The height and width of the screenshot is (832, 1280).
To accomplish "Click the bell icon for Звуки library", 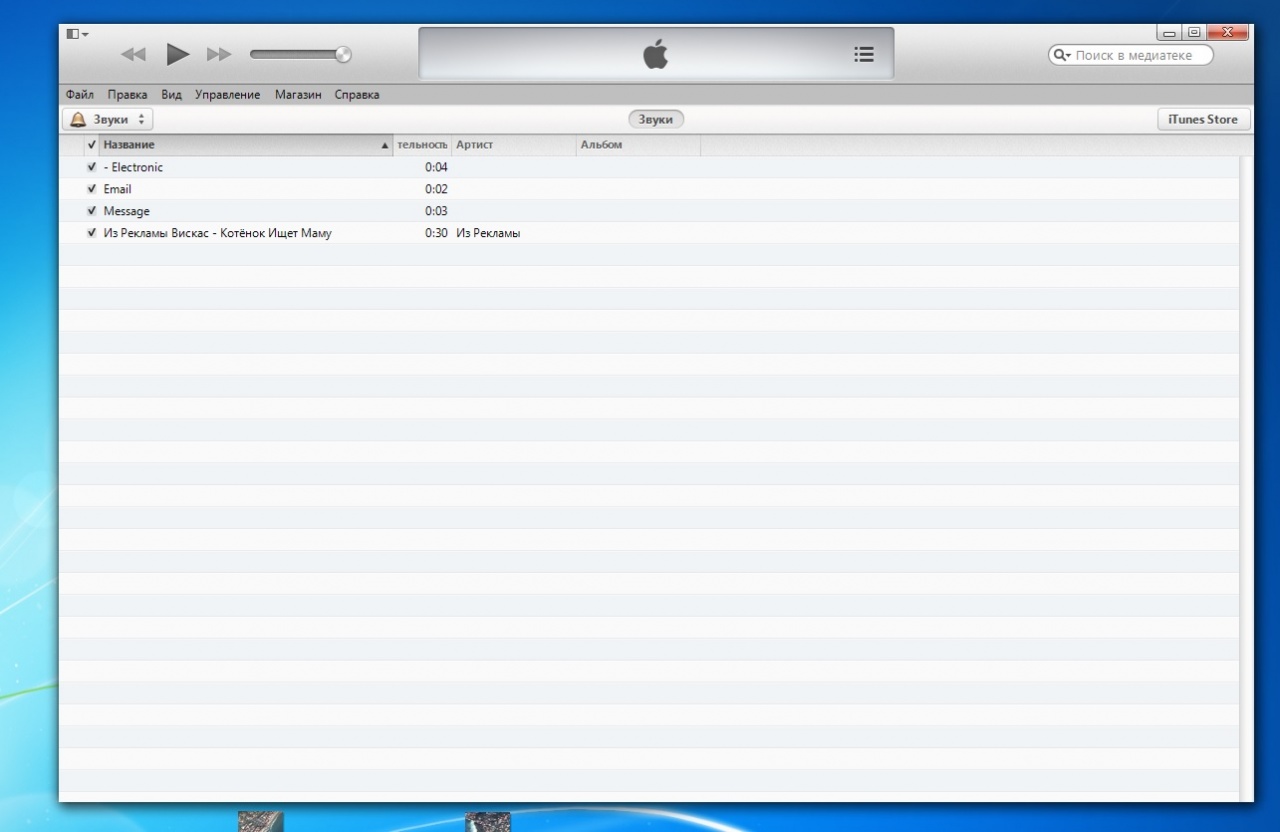I will 78,119.
